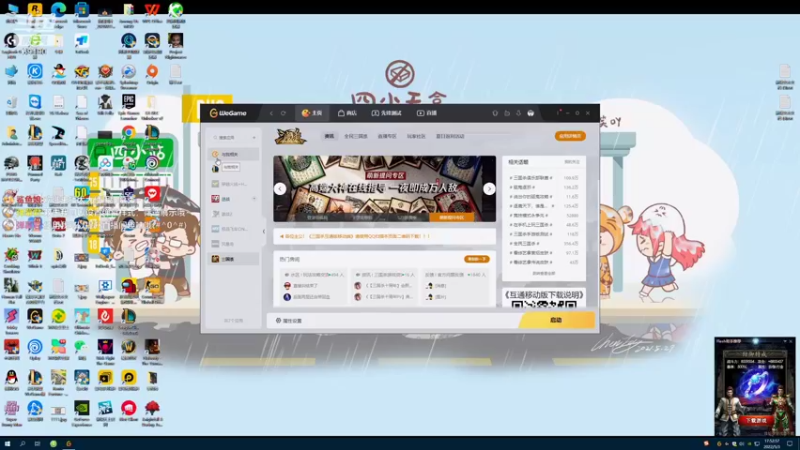Open the 互通移动版下载说明 QR panel
The height and width of the screenshot is (450, 800).
point(544,298)
